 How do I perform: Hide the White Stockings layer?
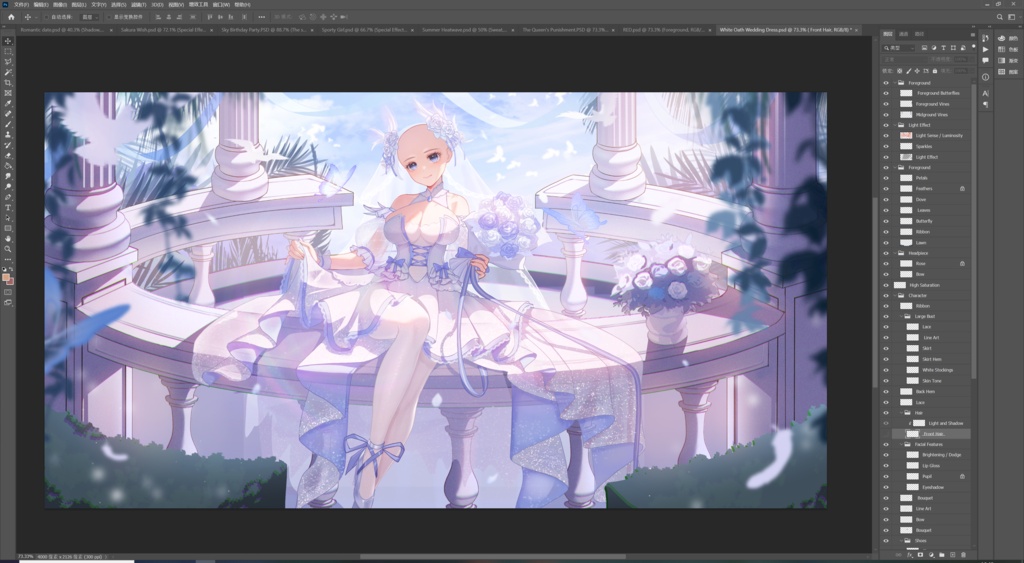(886, 370)
